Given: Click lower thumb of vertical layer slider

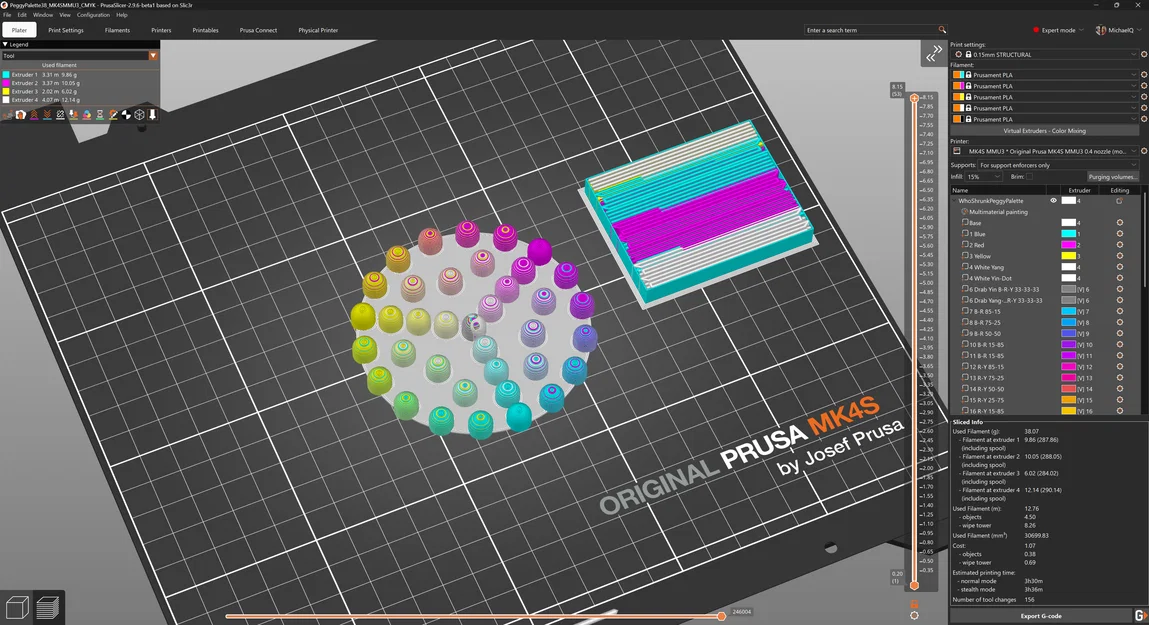Looking at the screenshot, I should pyautogui.click(x=914, y=585).
